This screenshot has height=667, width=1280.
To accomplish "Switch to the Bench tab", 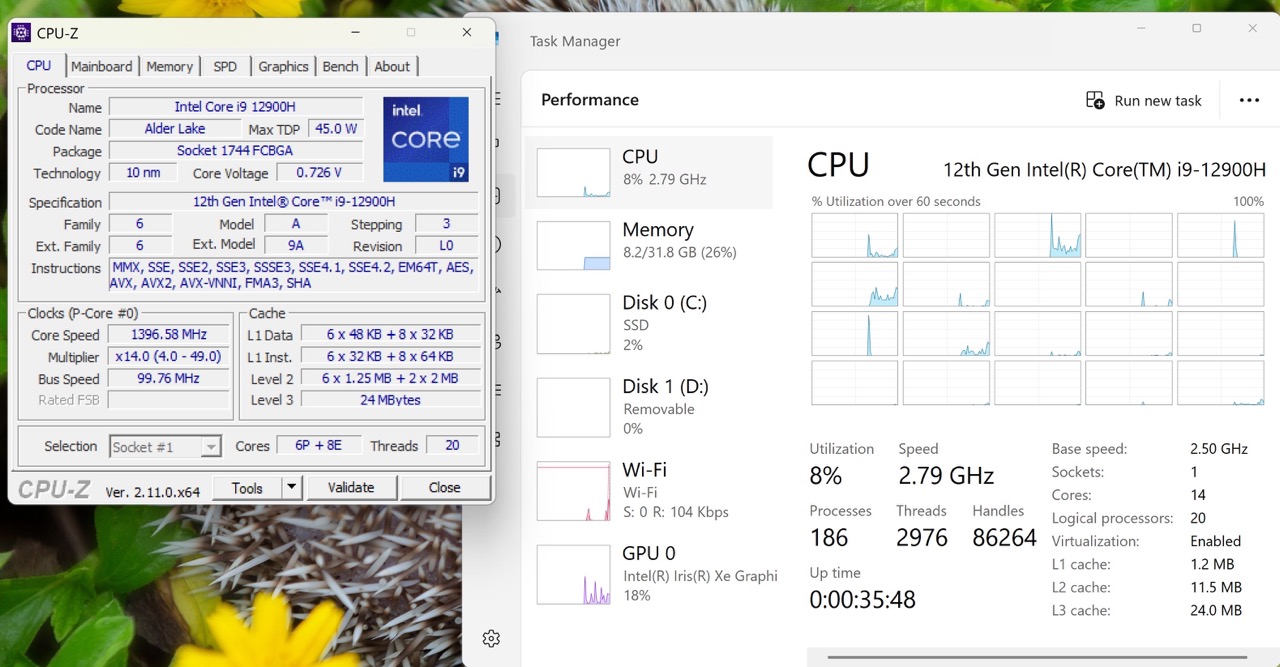I will click(x=340, y=67).
